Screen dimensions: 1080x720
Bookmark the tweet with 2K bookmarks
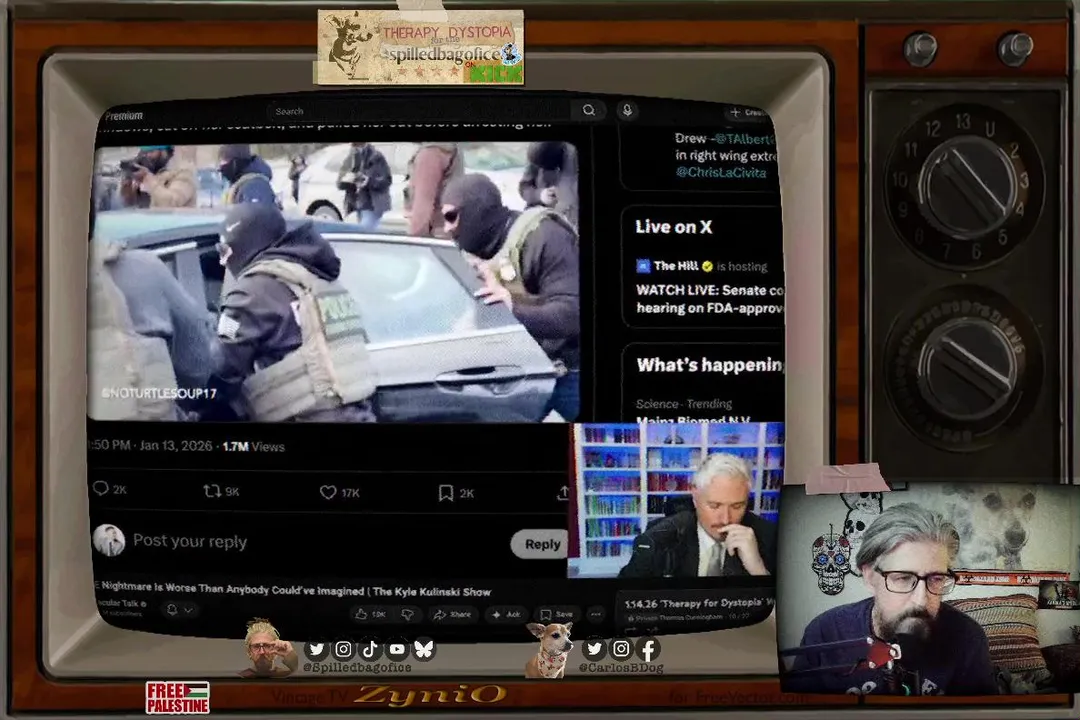(446, 493)
